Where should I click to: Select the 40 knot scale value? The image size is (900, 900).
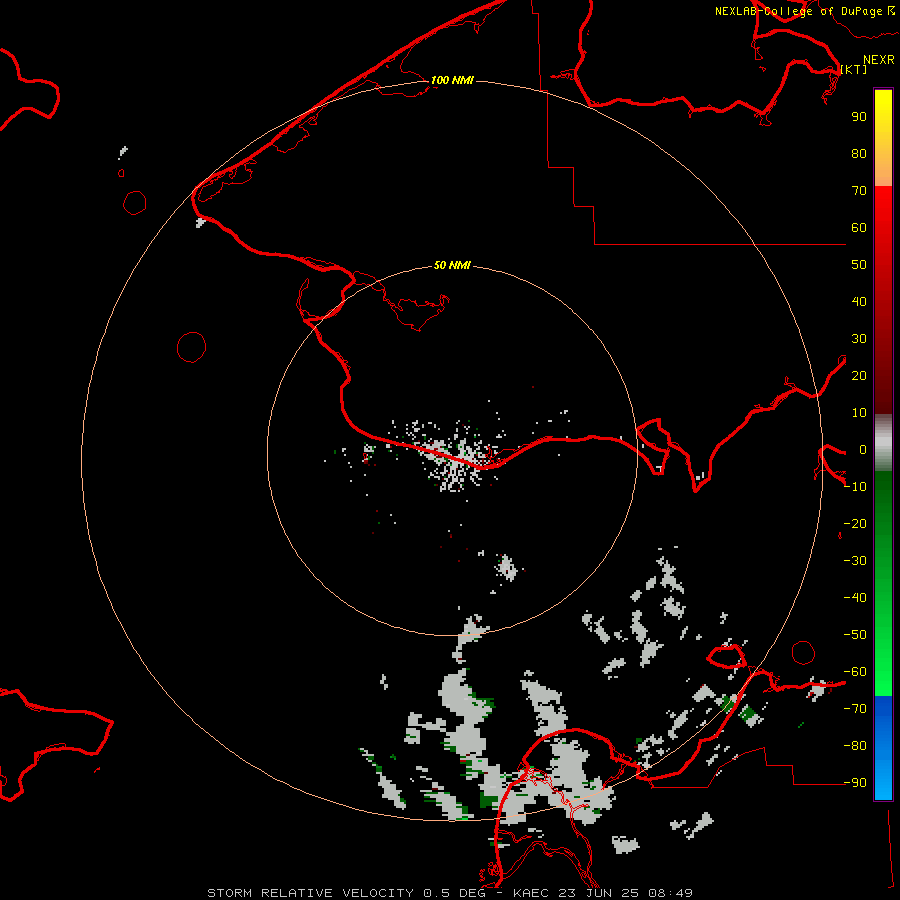(x=859, y=301)
